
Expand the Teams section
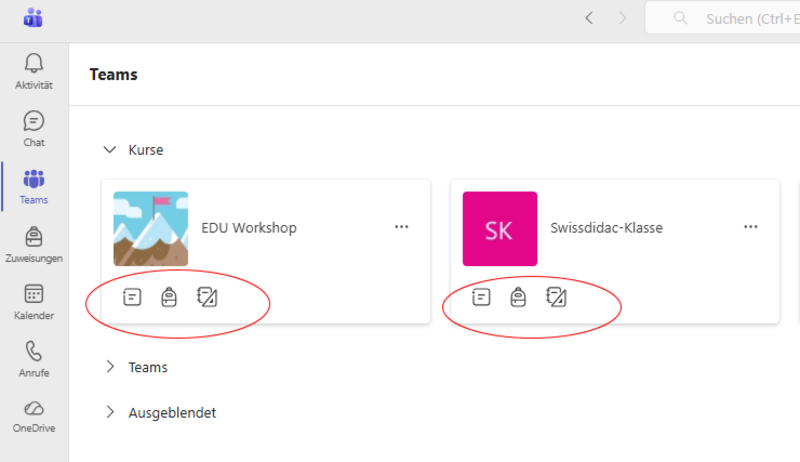pyautogui.click(x=110, y=367)
